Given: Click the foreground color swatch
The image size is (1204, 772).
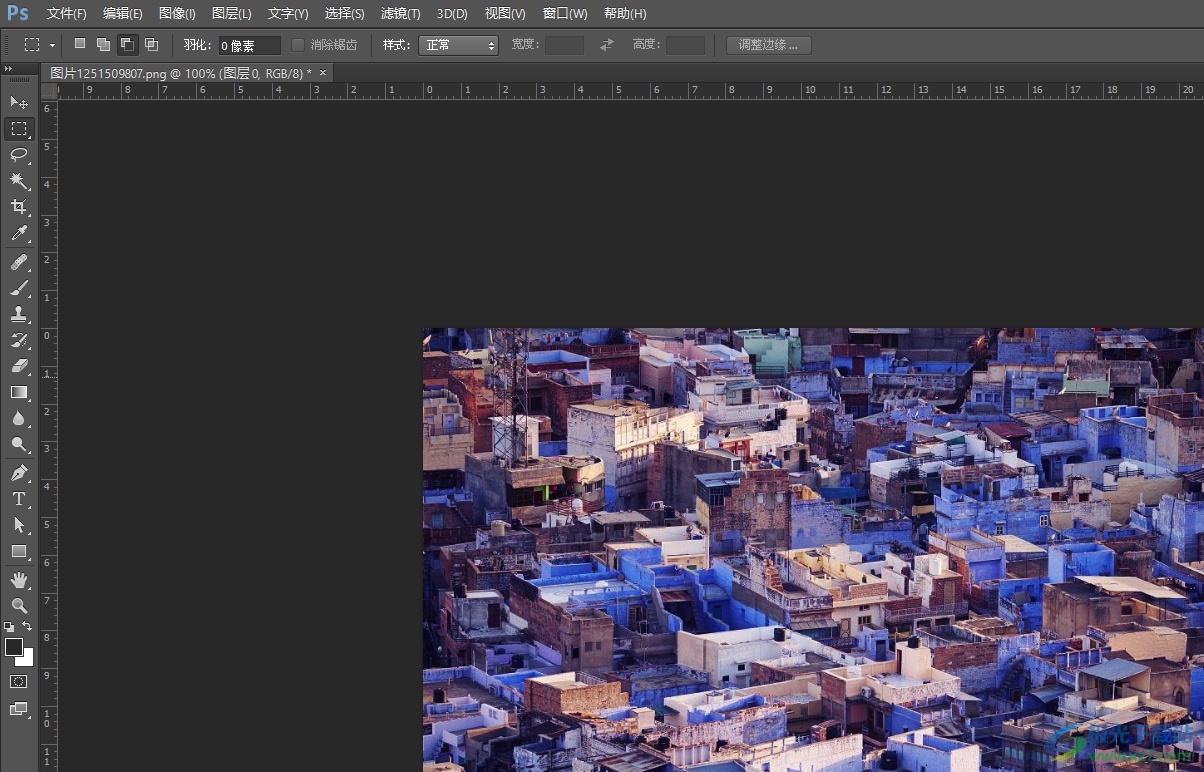Looking at the screenshot, I should (x=14, y=647).
